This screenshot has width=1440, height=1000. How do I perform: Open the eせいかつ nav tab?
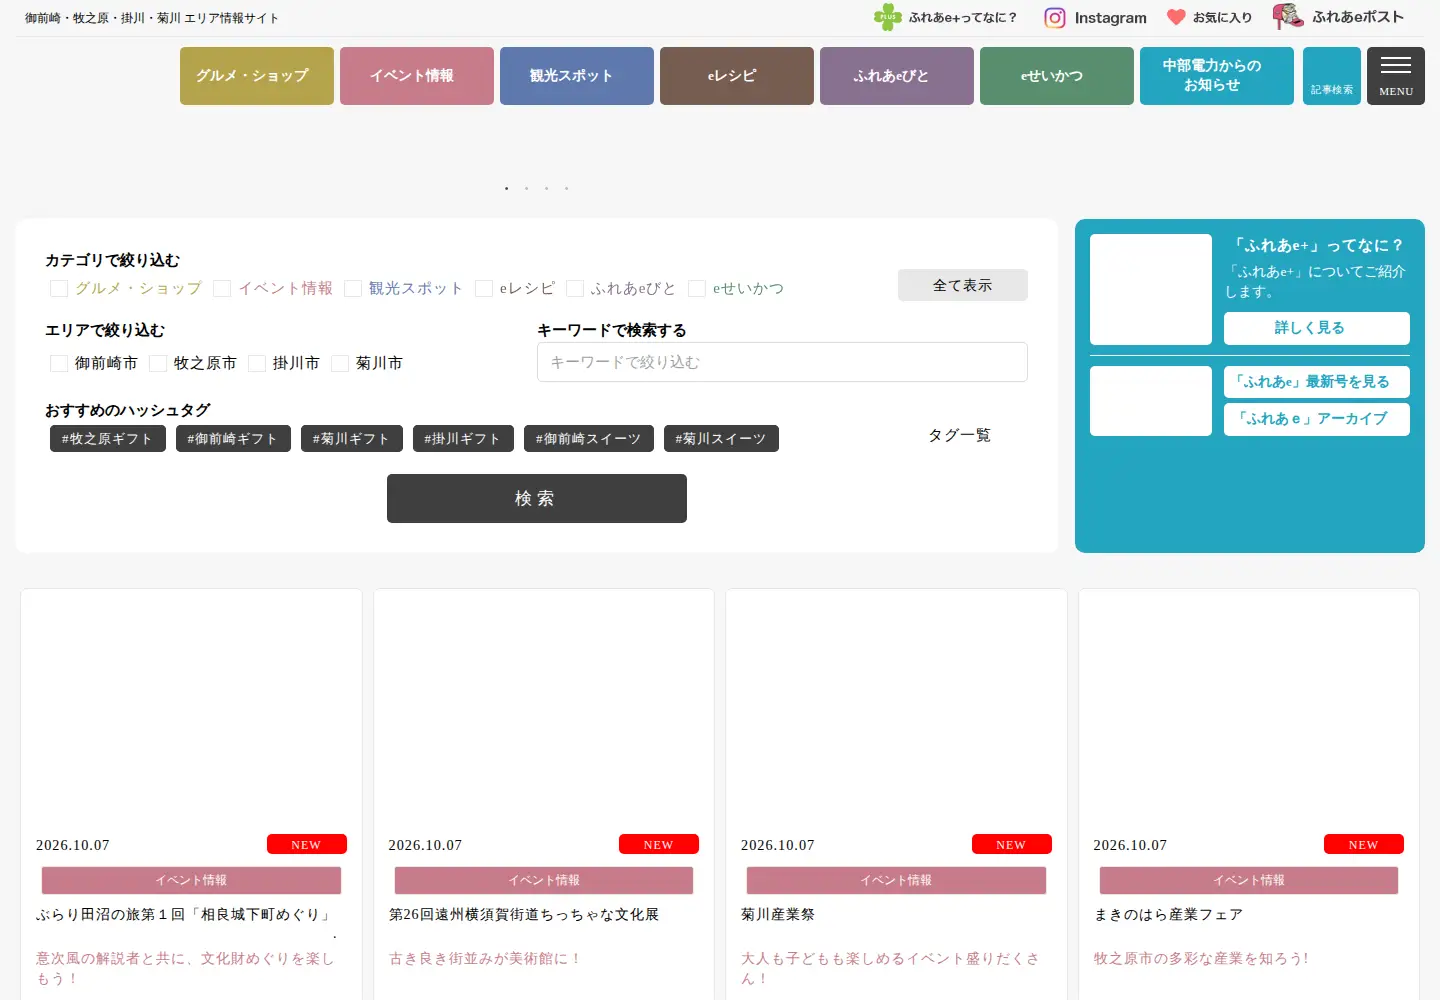tap(1057, 76)
